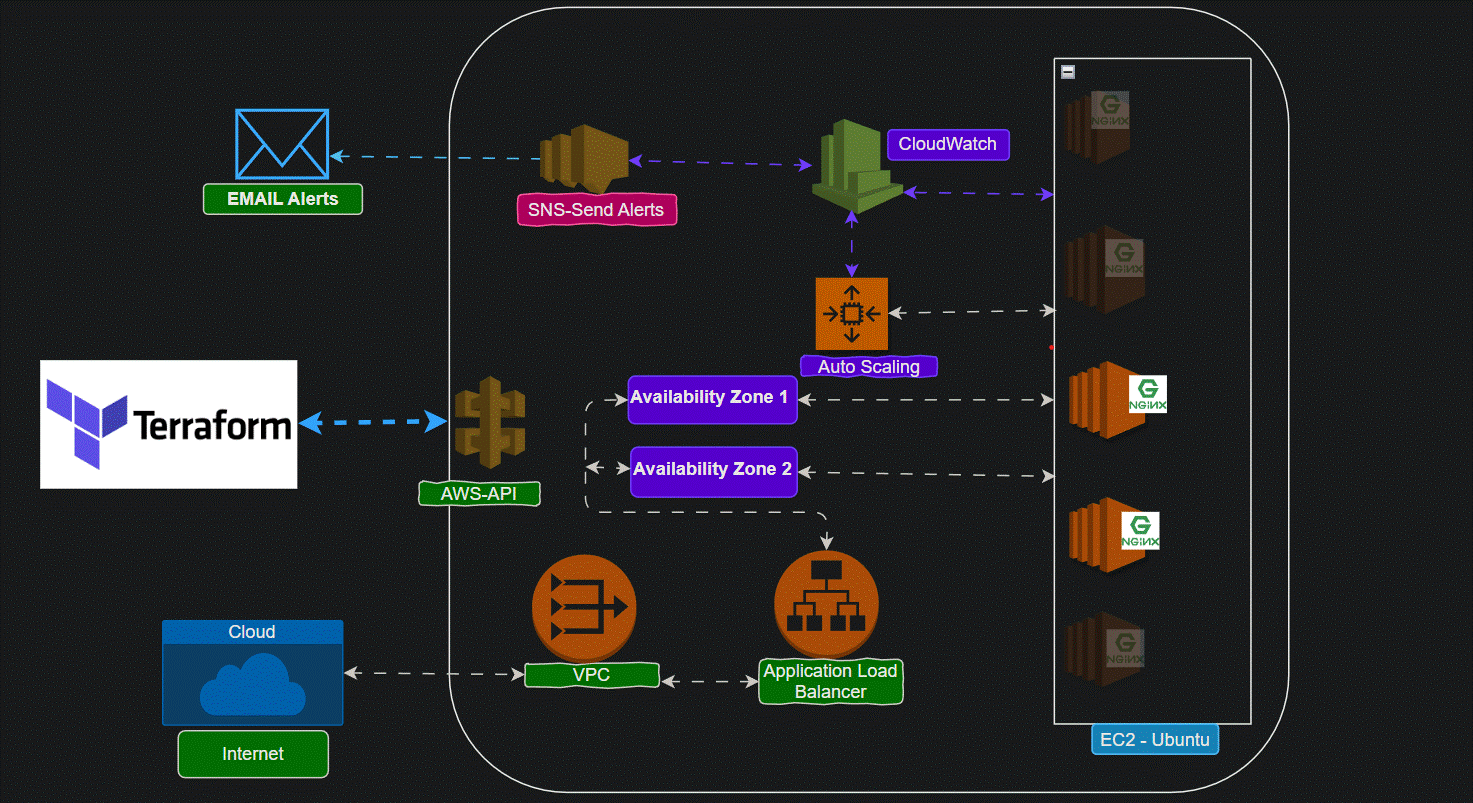This screenshot has height=803, width=1473.
Task: Click the green Internet label
Action: click(x=253, y=754)
